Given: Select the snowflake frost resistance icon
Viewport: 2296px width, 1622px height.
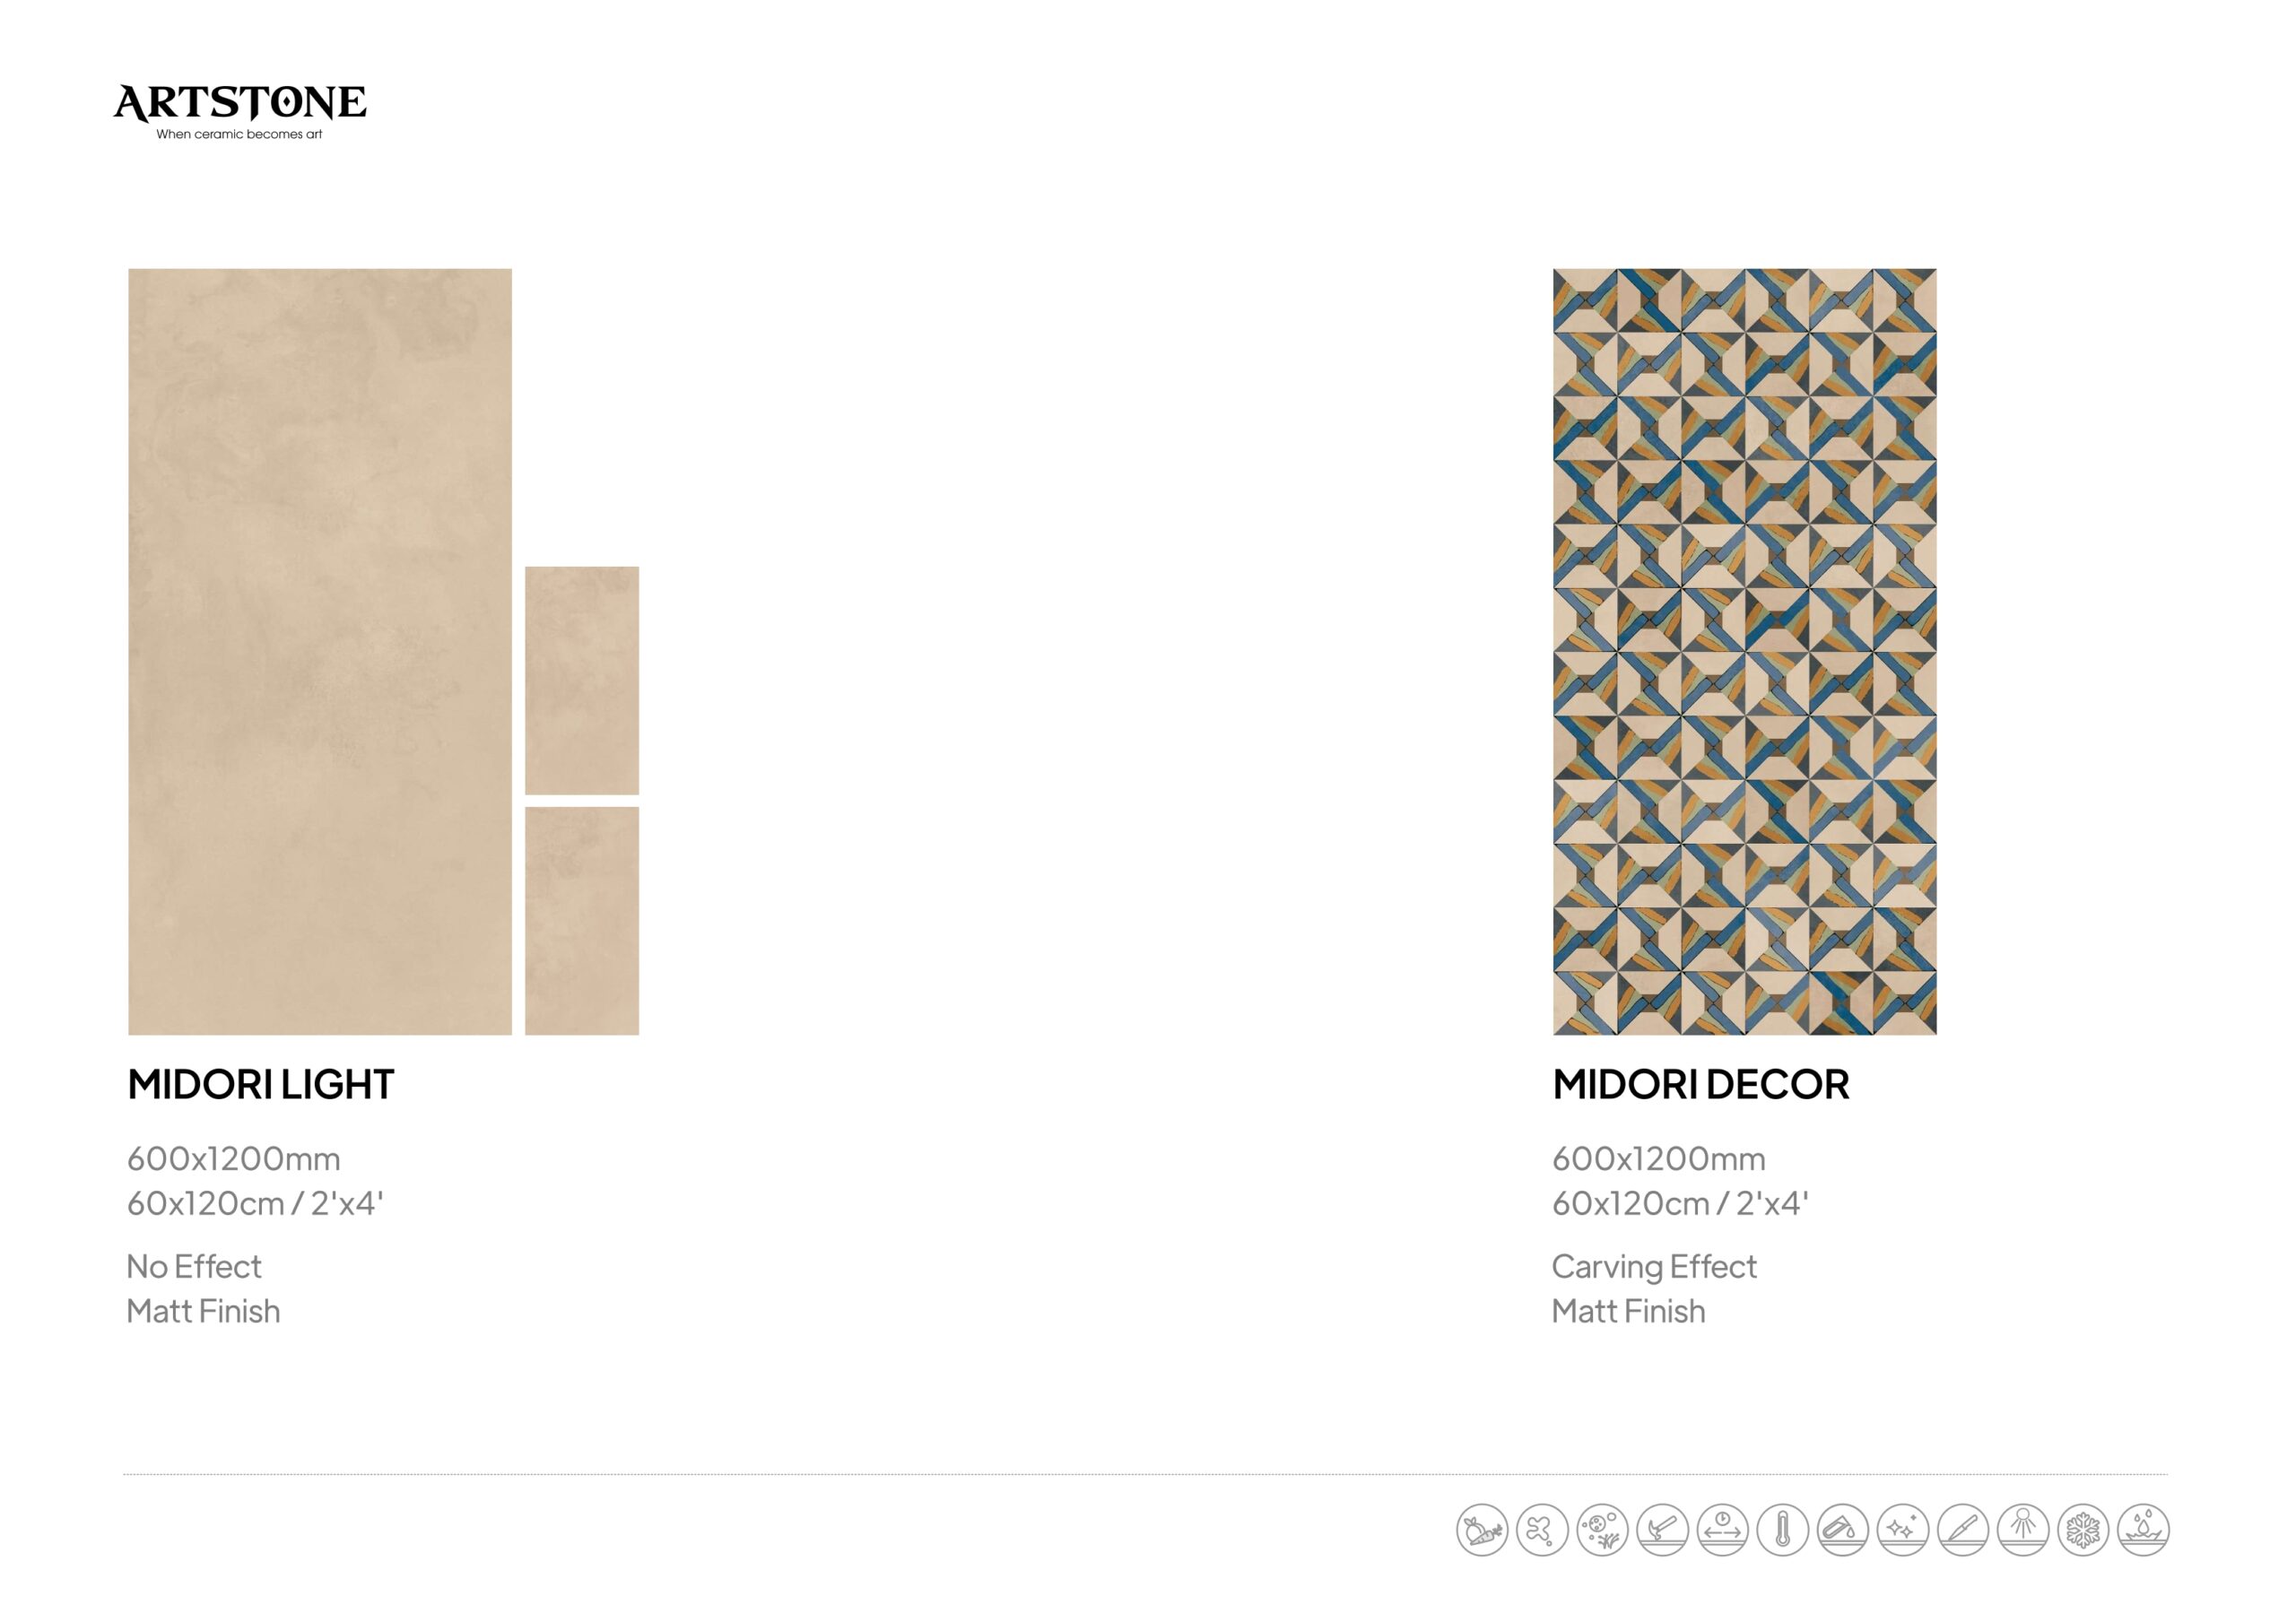Looking at the screenshot, I should (x=2083, y=1529).
